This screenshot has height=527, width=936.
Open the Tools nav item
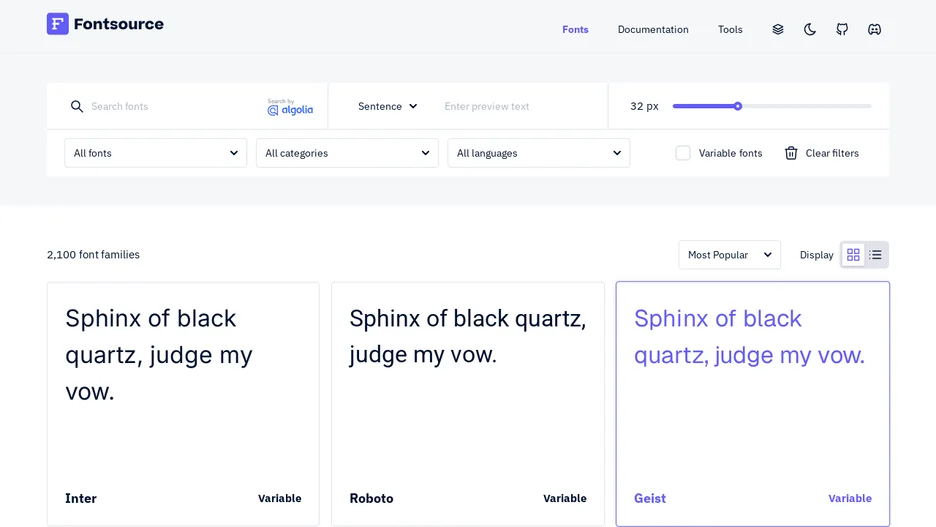point(730,29)
